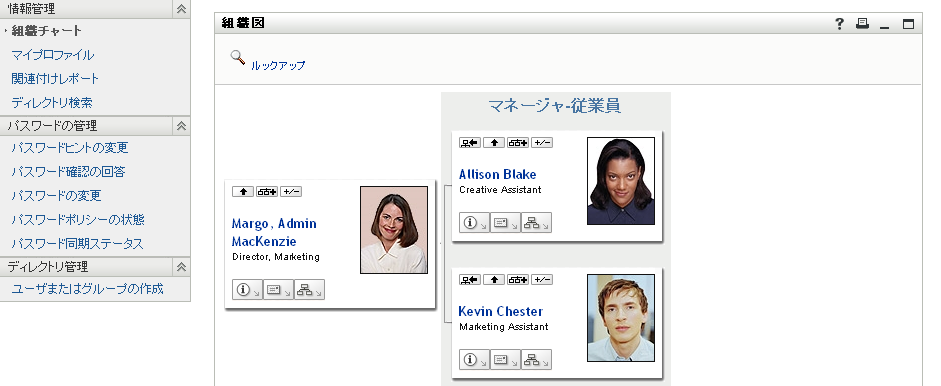Select 組織チャート in sidebar
This screenshot has width=941, height=386.
(x=47, y=31)
